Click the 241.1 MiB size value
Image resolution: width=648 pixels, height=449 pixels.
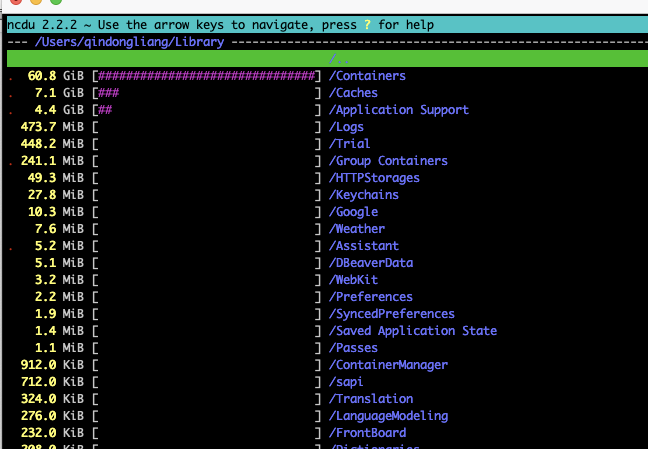tap(52, 161)
